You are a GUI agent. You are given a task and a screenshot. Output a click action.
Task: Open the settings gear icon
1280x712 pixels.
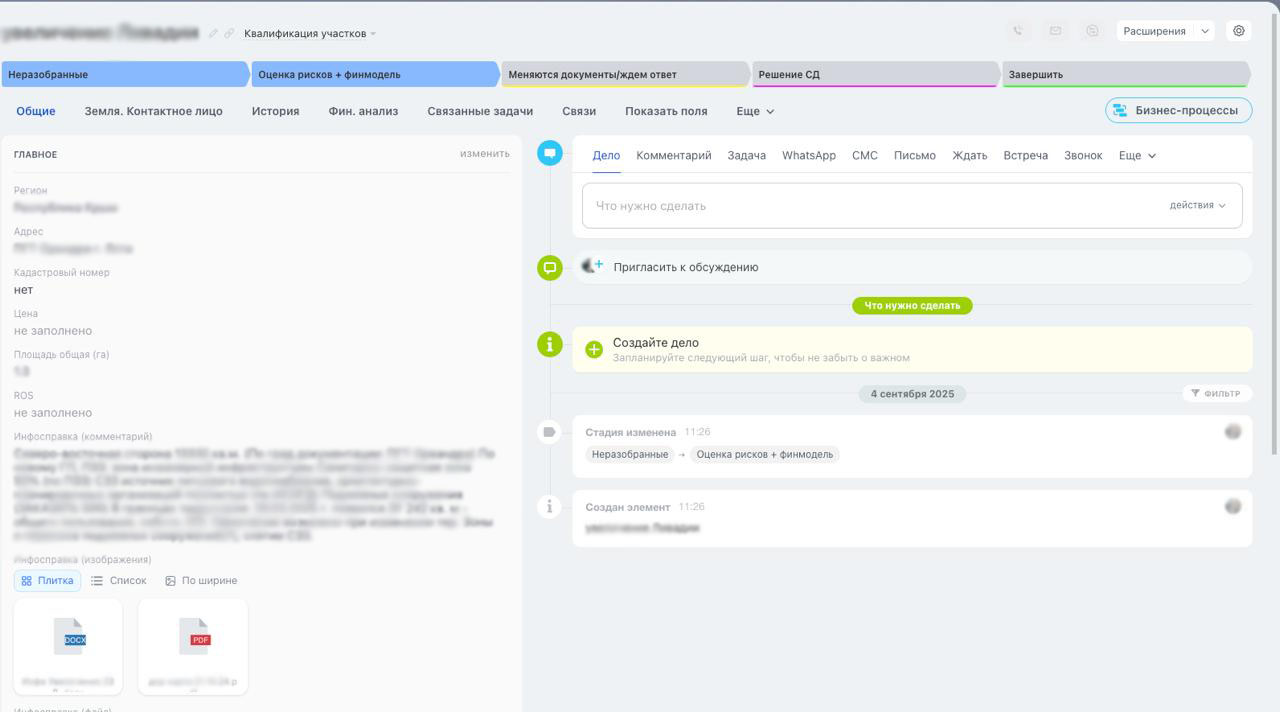tap(1239, 31)
